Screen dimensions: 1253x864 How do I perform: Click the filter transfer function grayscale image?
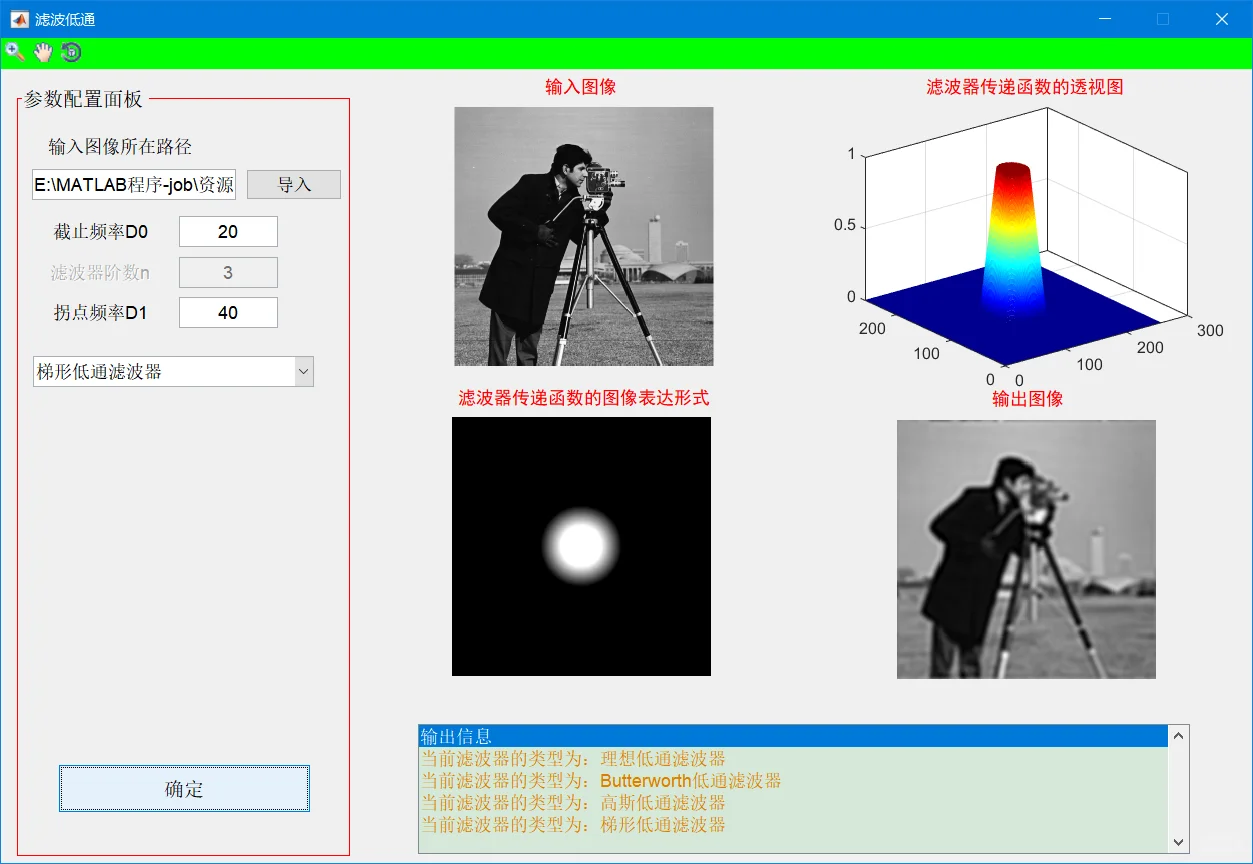pyautogui.click(x=580, y=546)
